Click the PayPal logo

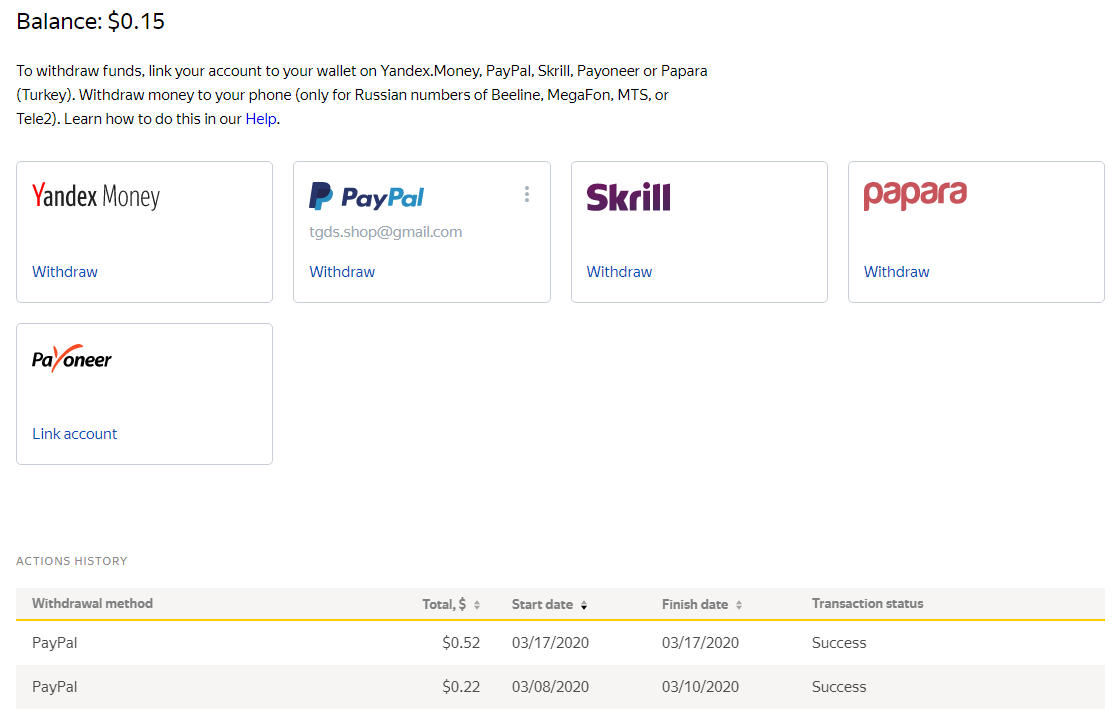(367, 196)
